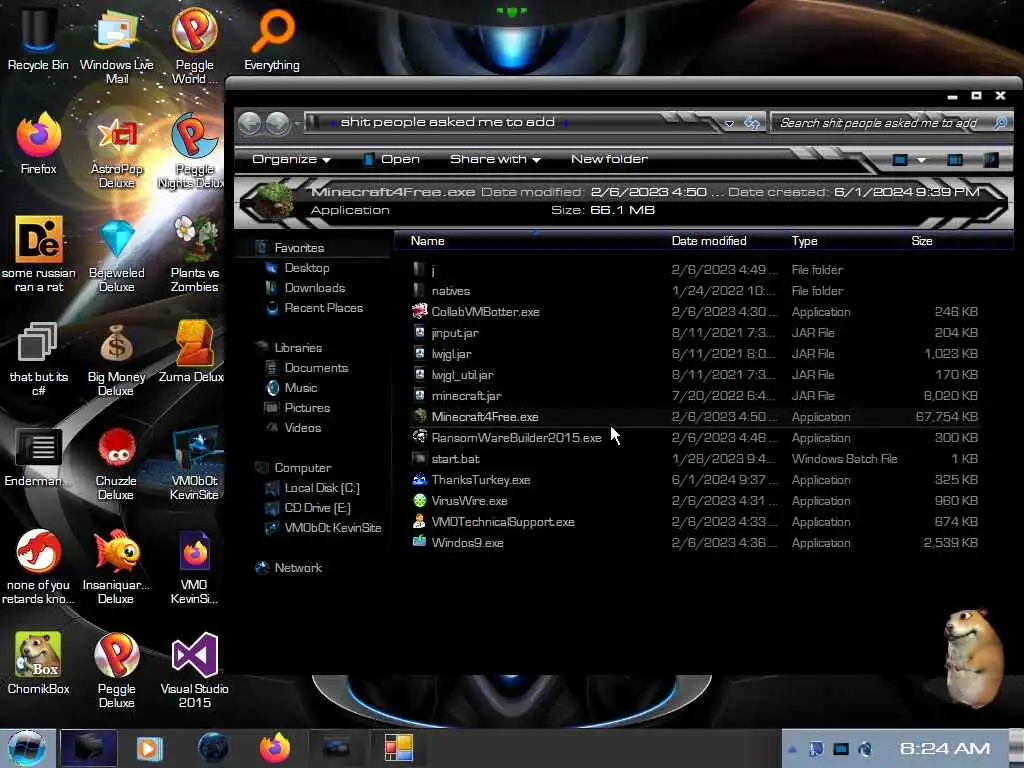The width and height of the screenshot is (1024, 768).
Task: Click the change your view icon
Action: [900, 159]
